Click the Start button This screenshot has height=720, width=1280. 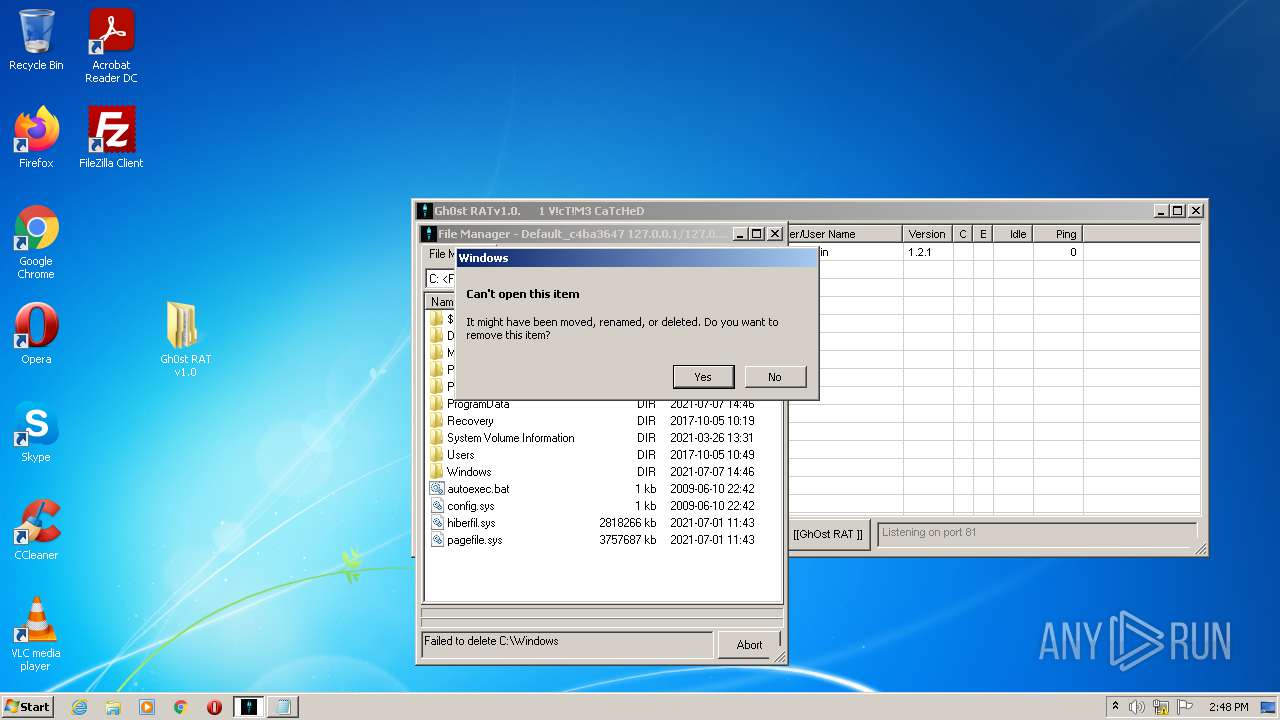pos(28,706)
